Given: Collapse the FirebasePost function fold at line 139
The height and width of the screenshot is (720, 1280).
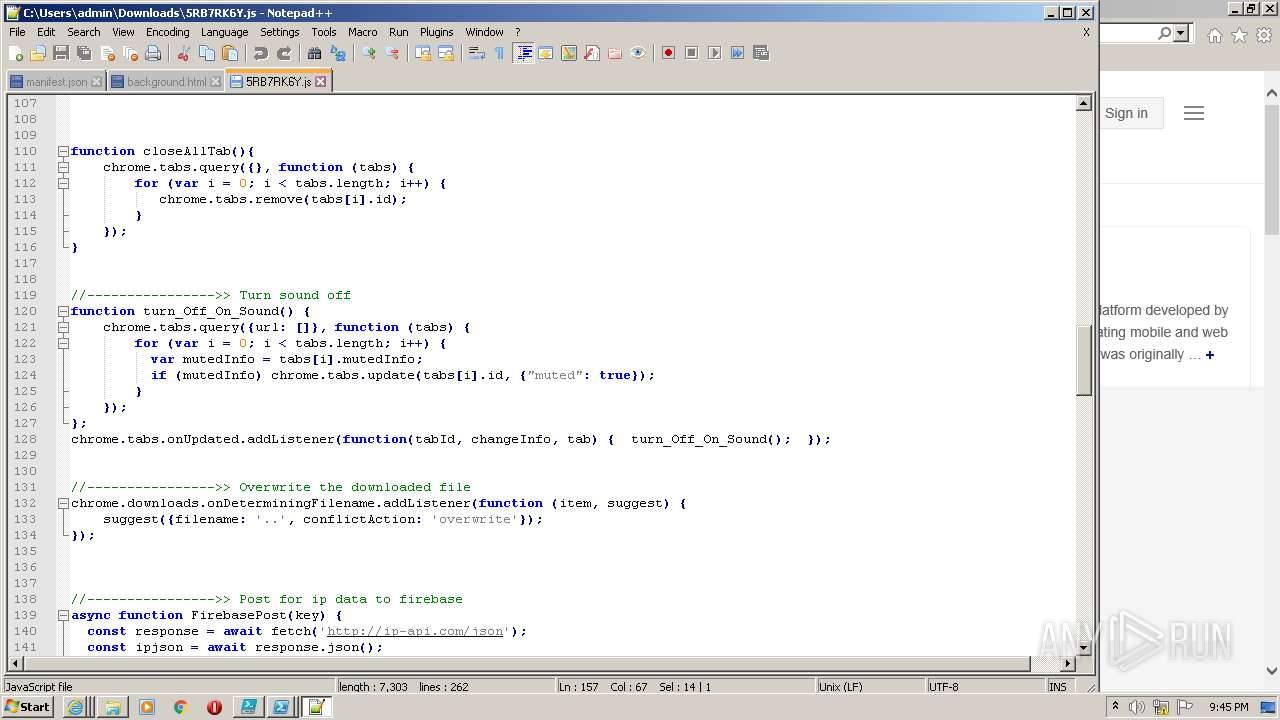Looking at the screenshot, I should (63, 615).
